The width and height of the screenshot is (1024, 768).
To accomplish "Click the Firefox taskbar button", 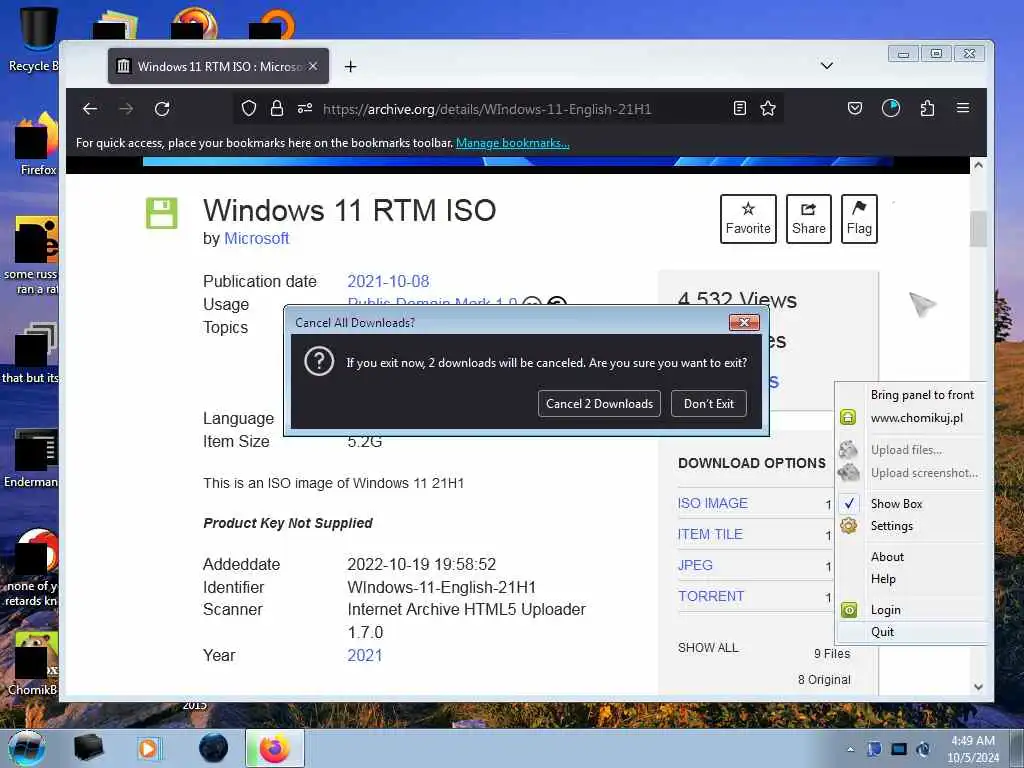I will point(275,748).
